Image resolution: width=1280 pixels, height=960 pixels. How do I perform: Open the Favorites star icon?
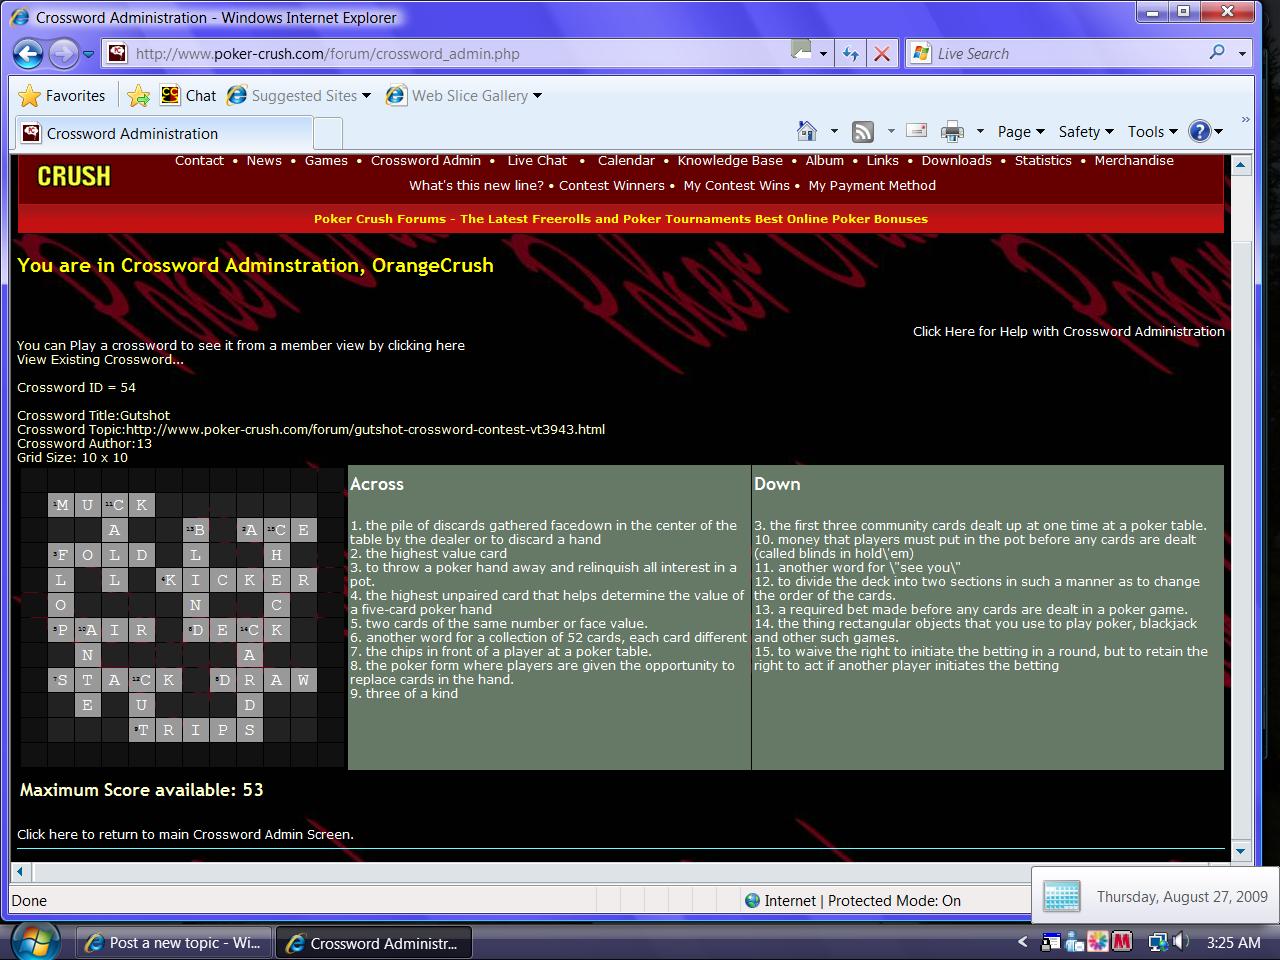click(x=29, y=95)
